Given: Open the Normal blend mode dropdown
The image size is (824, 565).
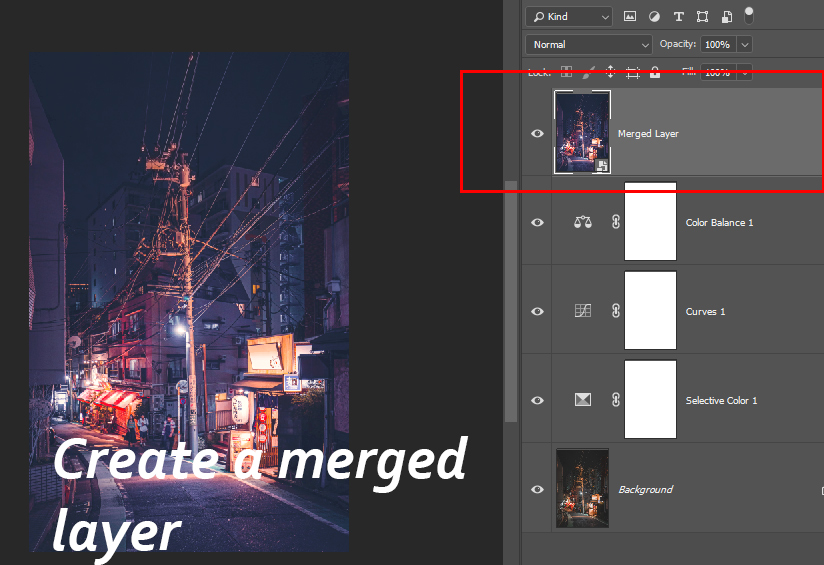Looking at the screenshot, I should [x=589, y=44].
